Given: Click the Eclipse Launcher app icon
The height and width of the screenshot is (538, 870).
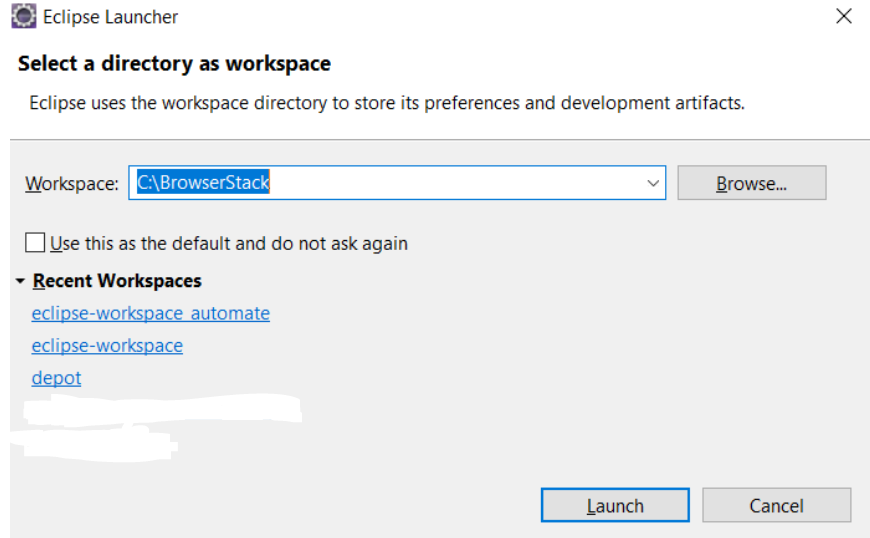Looking at the screenshot, I should point(24,16).
